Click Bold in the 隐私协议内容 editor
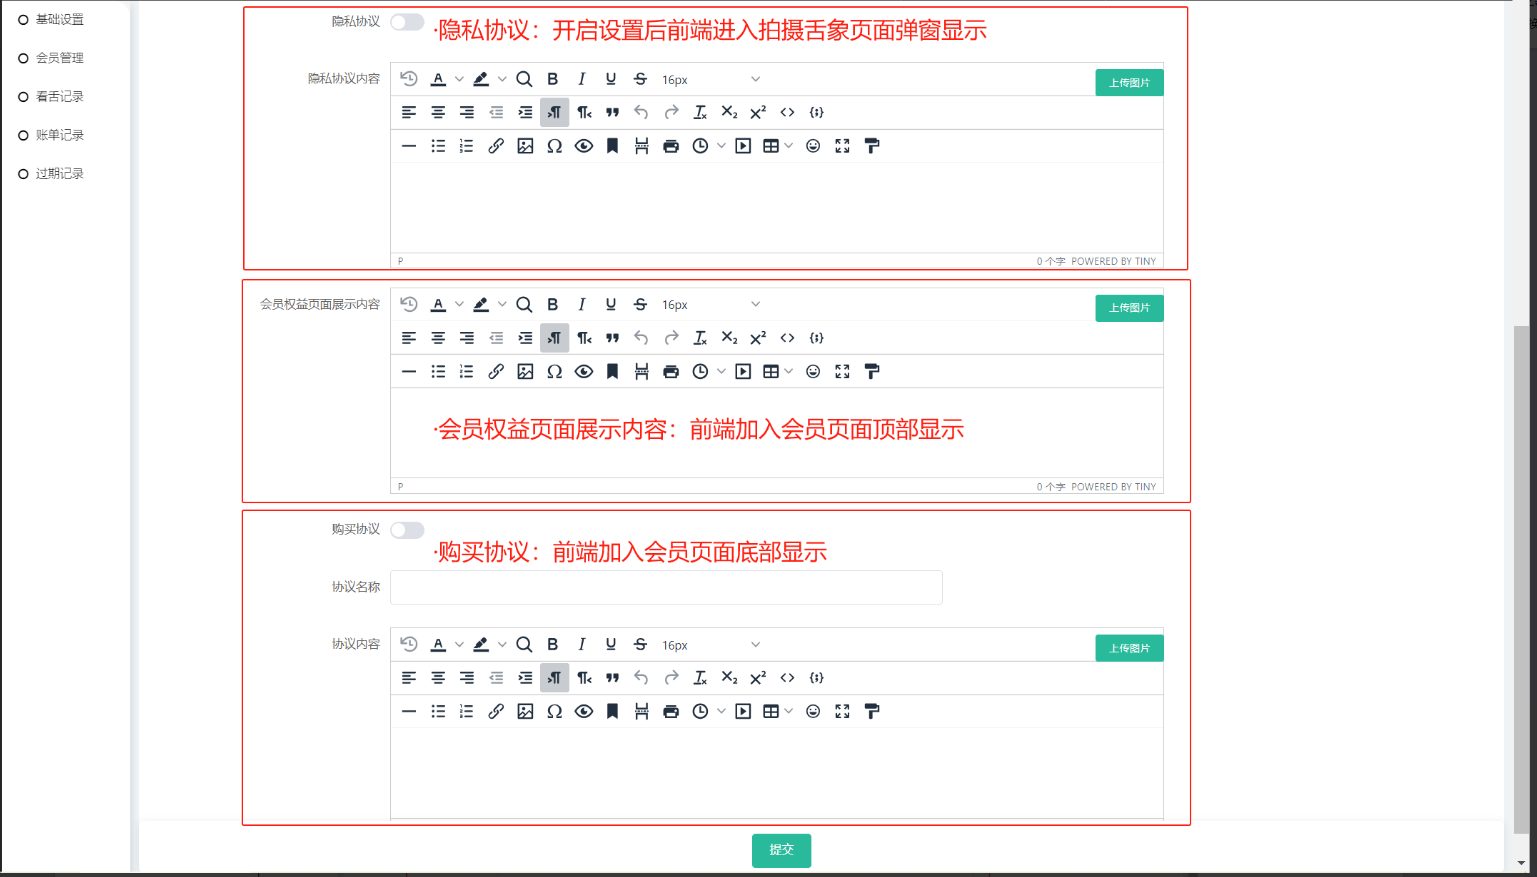Image resolution: width=1537 pixels, height=877 pixels. coord(552,79)
